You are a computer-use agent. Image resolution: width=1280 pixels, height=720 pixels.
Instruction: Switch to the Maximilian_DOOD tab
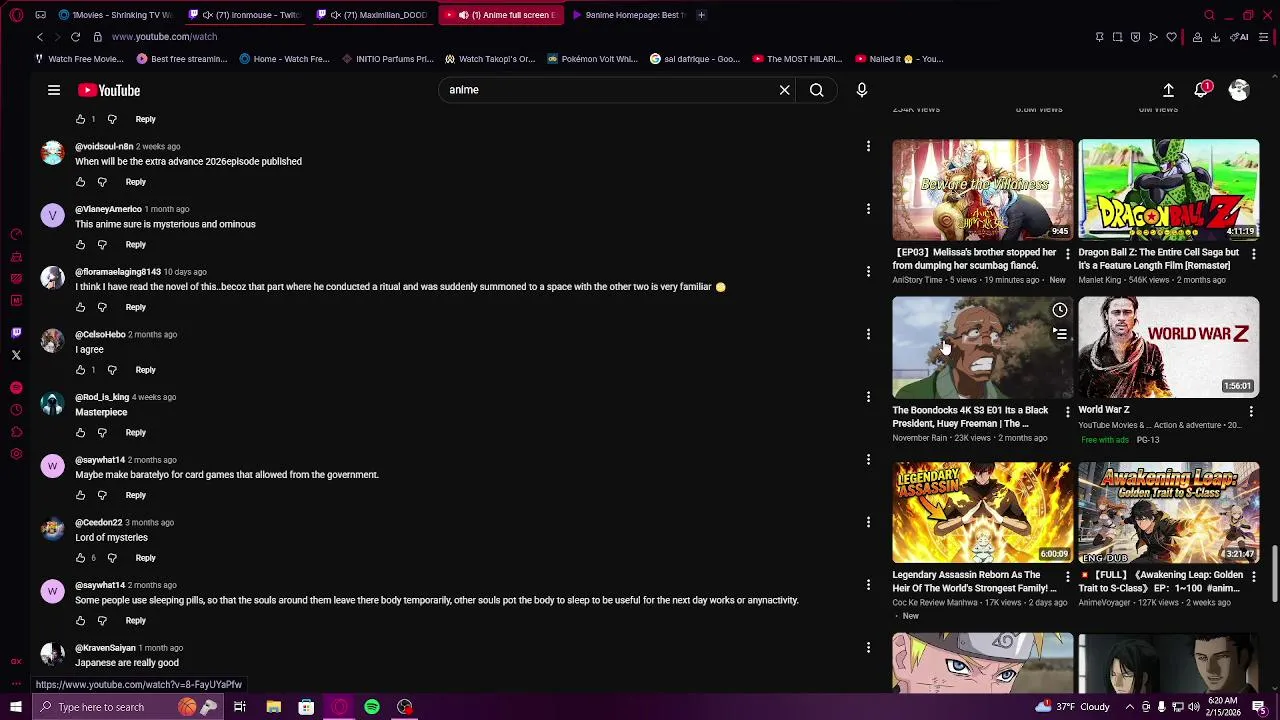click(x=373, y=15)
